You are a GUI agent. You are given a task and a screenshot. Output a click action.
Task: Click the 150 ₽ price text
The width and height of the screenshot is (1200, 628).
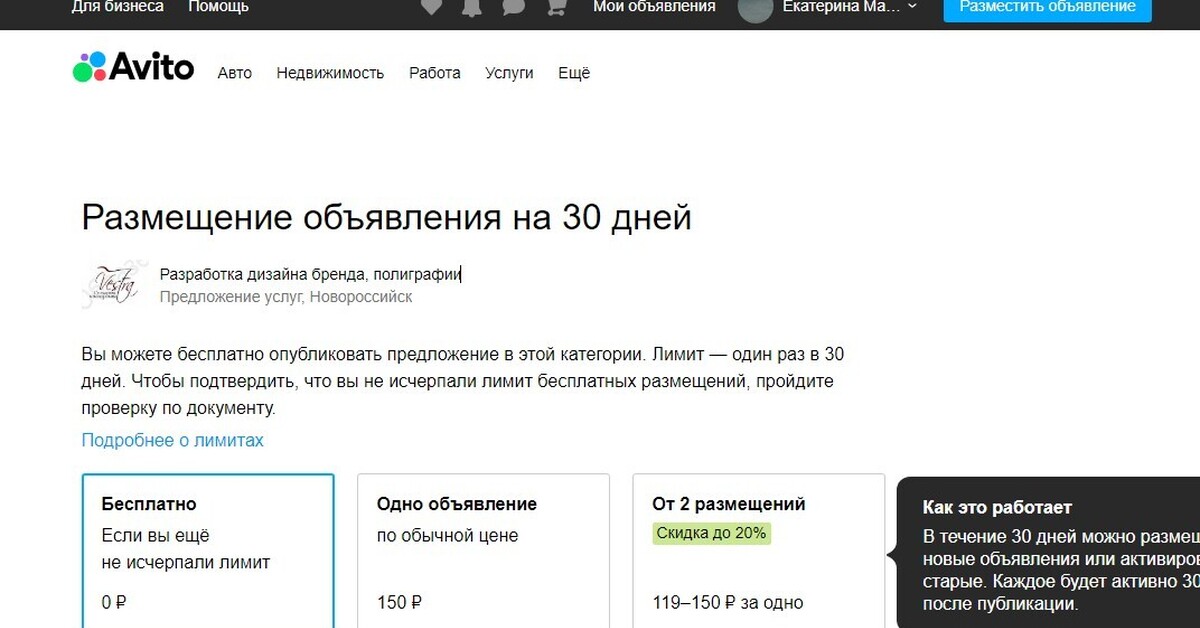tap(399, 603)
